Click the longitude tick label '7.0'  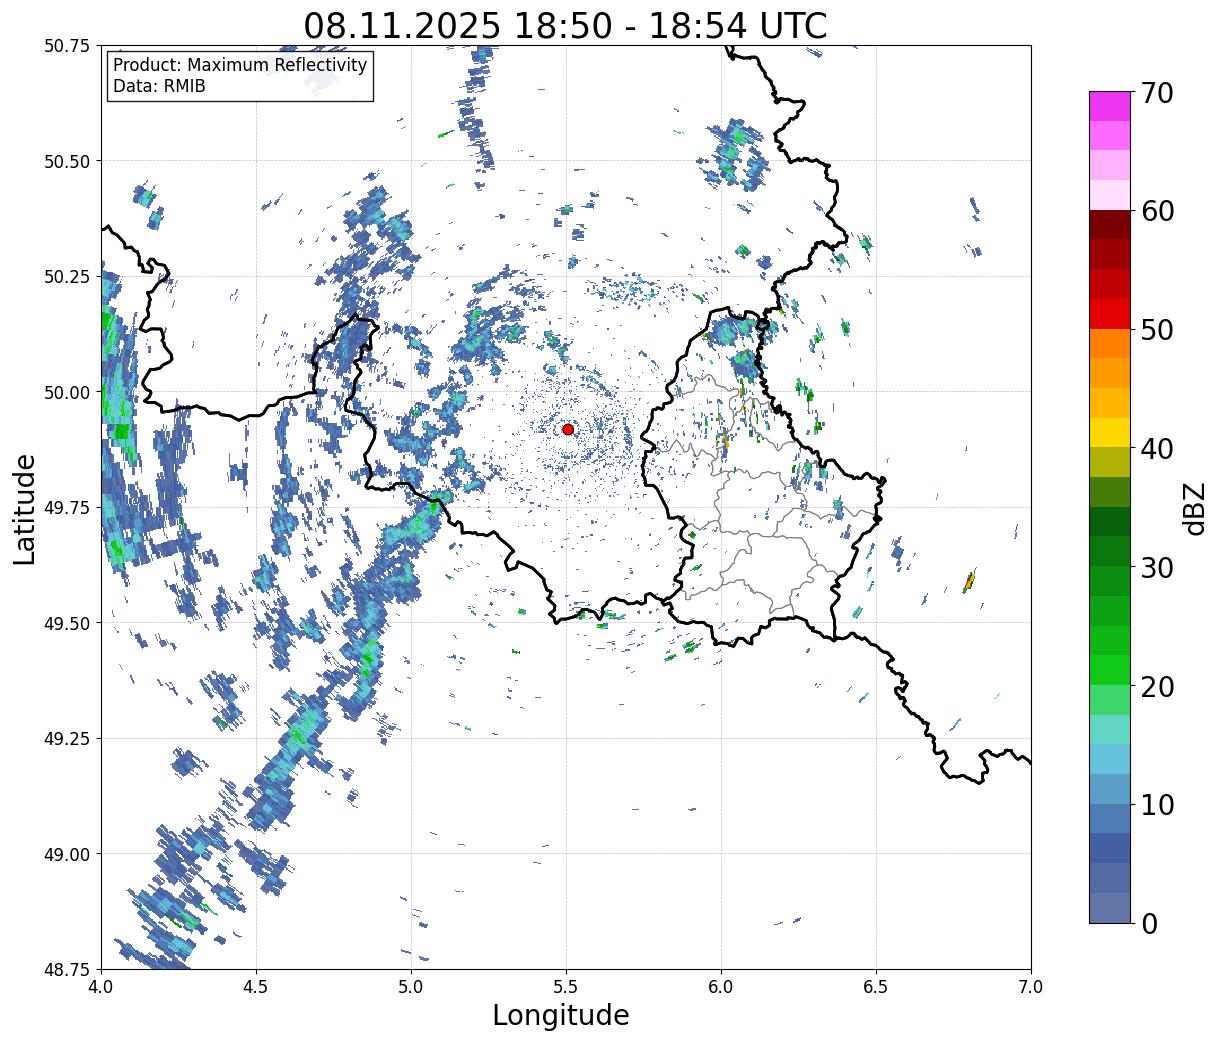(x=1031, y=987)
